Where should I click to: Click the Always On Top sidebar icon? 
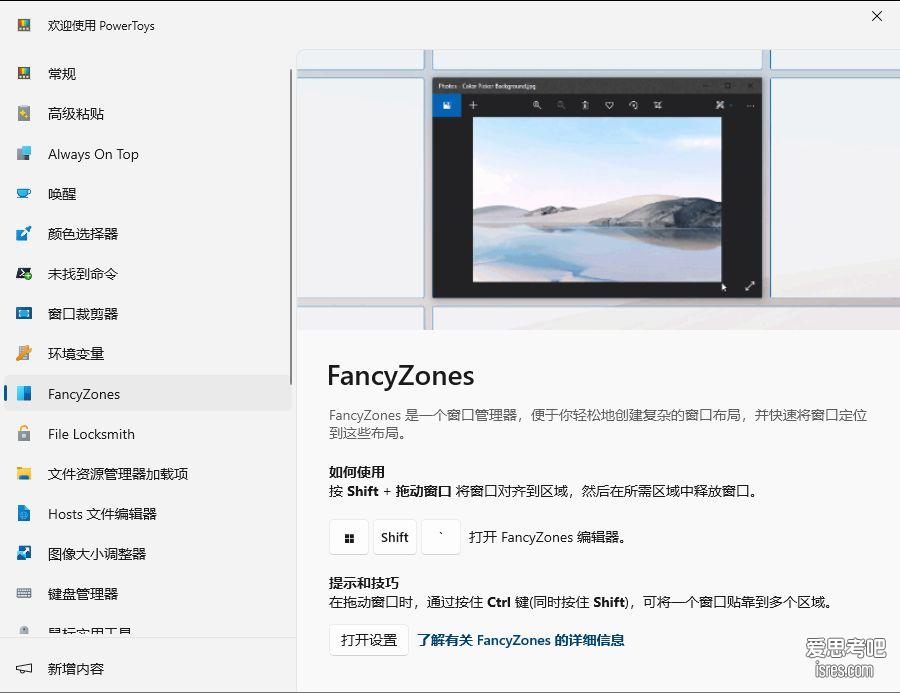pos(24,153)
